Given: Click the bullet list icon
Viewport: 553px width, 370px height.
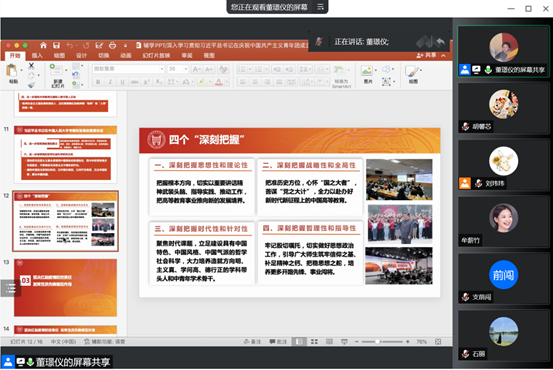Looking at the screenshot, I should pyautogui.click(x=242, y=69).
